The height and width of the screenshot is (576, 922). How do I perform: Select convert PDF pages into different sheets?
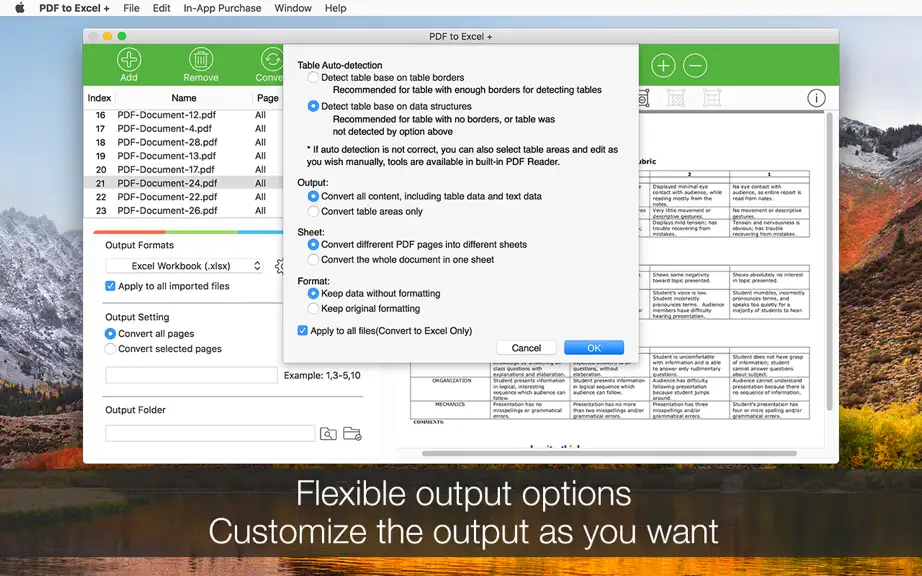(313, 245)
